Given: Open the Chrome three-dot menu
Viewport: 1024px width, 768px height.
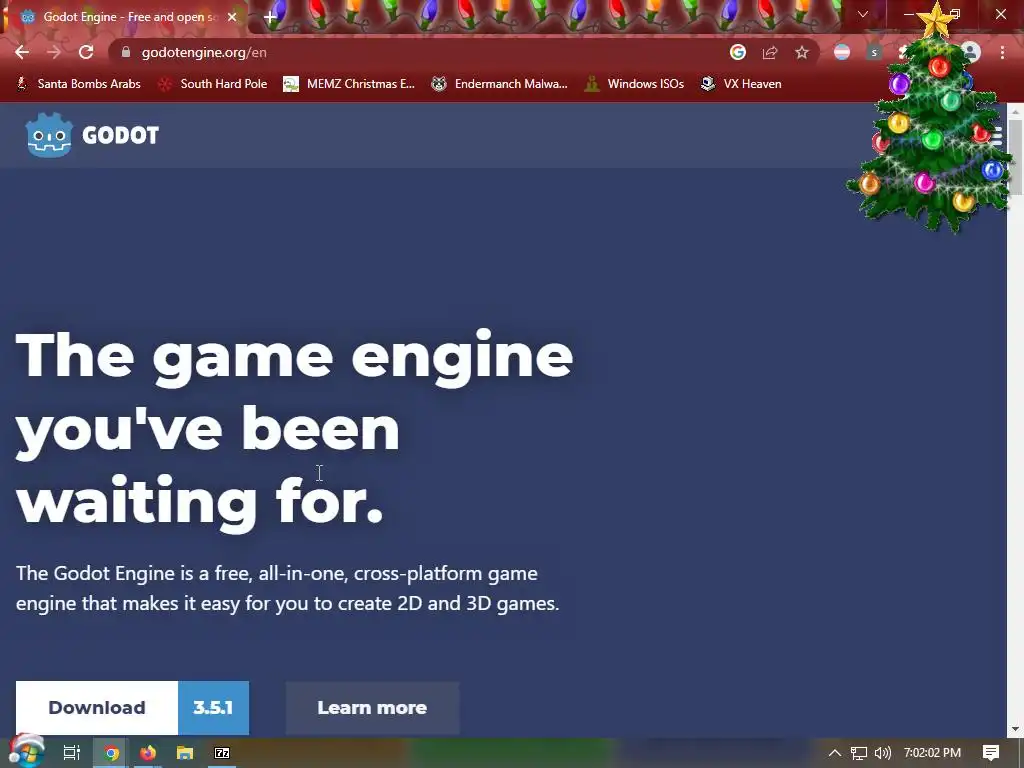Looking at the screenshot, I should coord(1002,52).
